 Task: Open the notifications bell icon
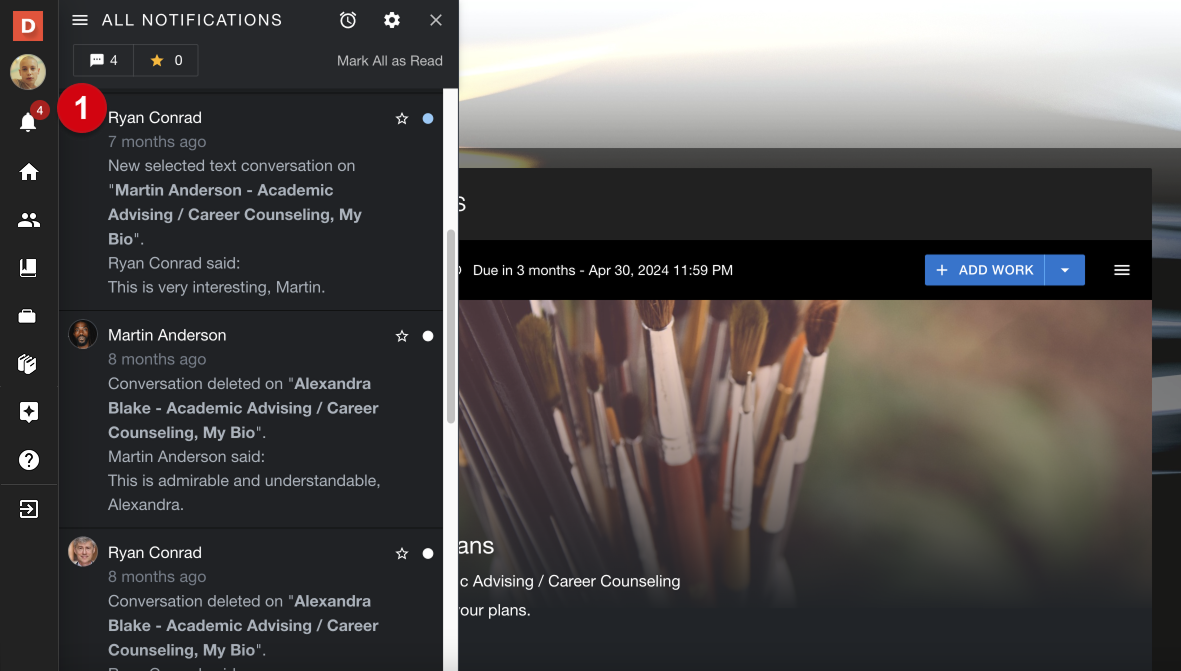tap(28, 122)
